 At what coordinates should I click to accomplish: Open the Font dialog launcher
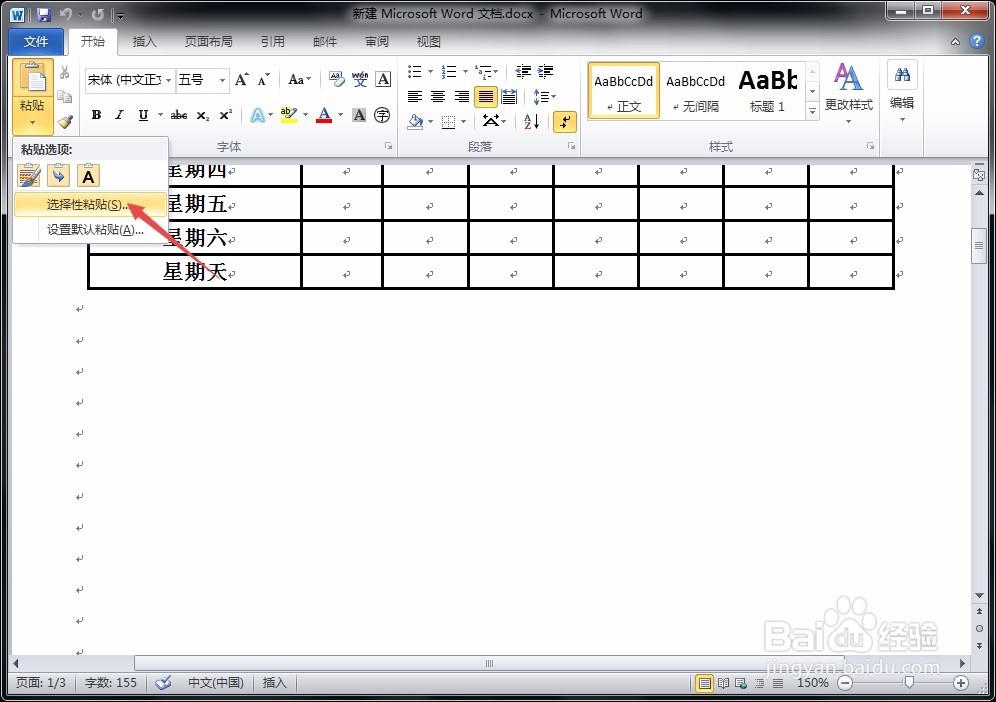point(388,146)
